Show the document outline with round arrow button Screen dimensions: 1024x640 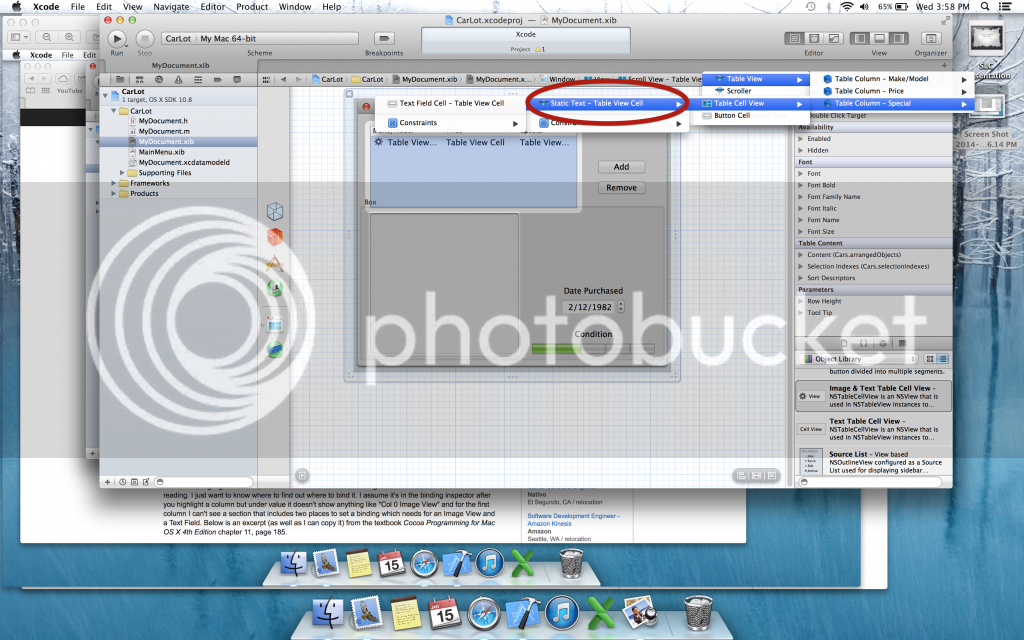click(302, 475)
